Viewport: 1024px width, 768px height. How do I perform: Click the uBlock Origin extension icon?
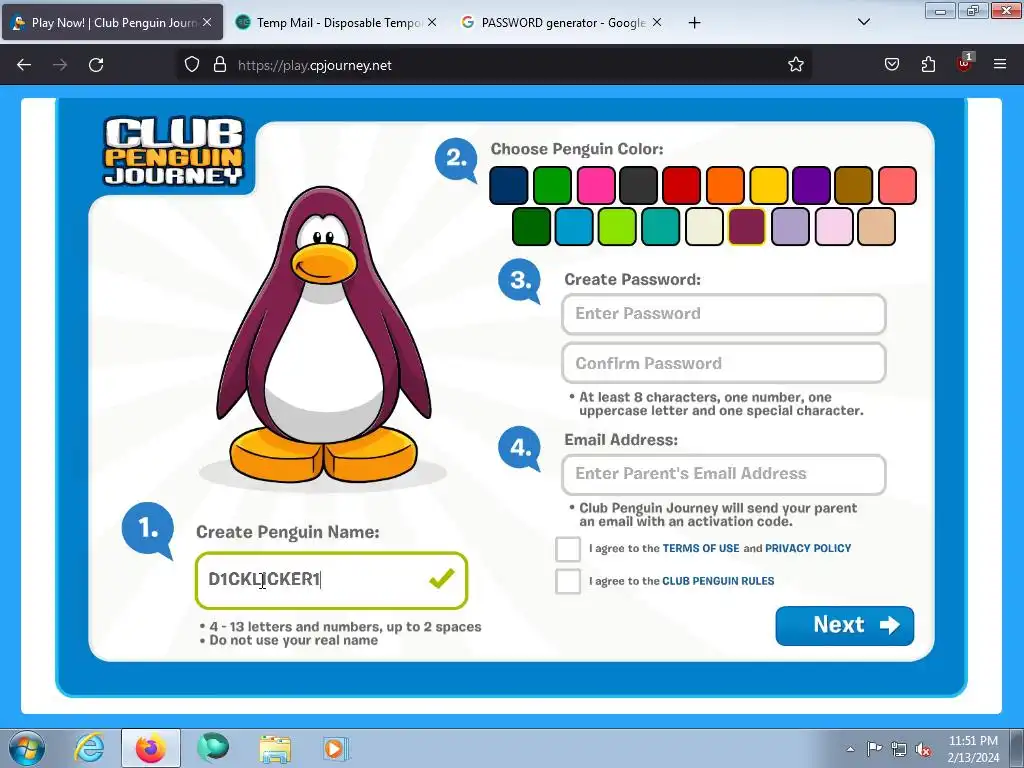965,63
